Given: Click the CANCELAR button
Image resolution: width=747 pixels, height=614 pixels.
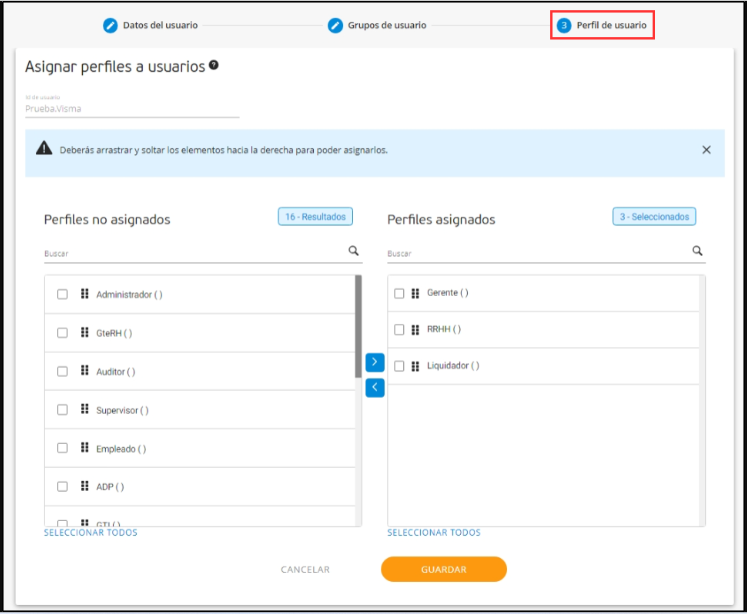Looking at the screenshot, I should 305,570.
